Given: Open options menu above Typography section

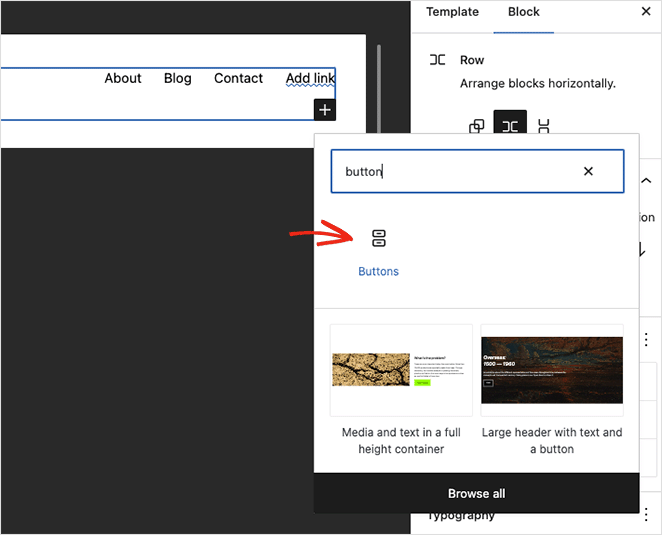Looking at the screenshot, I should (x=646, y=340).
